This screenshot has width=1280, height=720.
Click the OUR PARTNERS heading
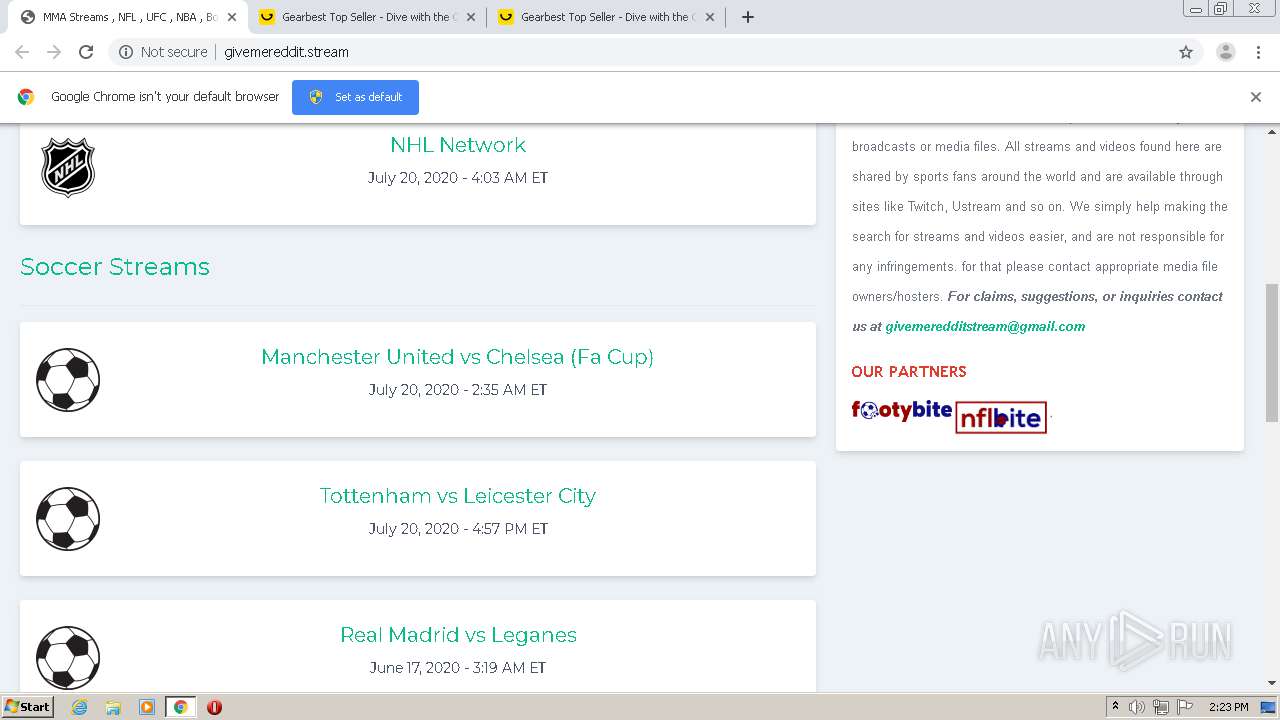coord(909,371)
